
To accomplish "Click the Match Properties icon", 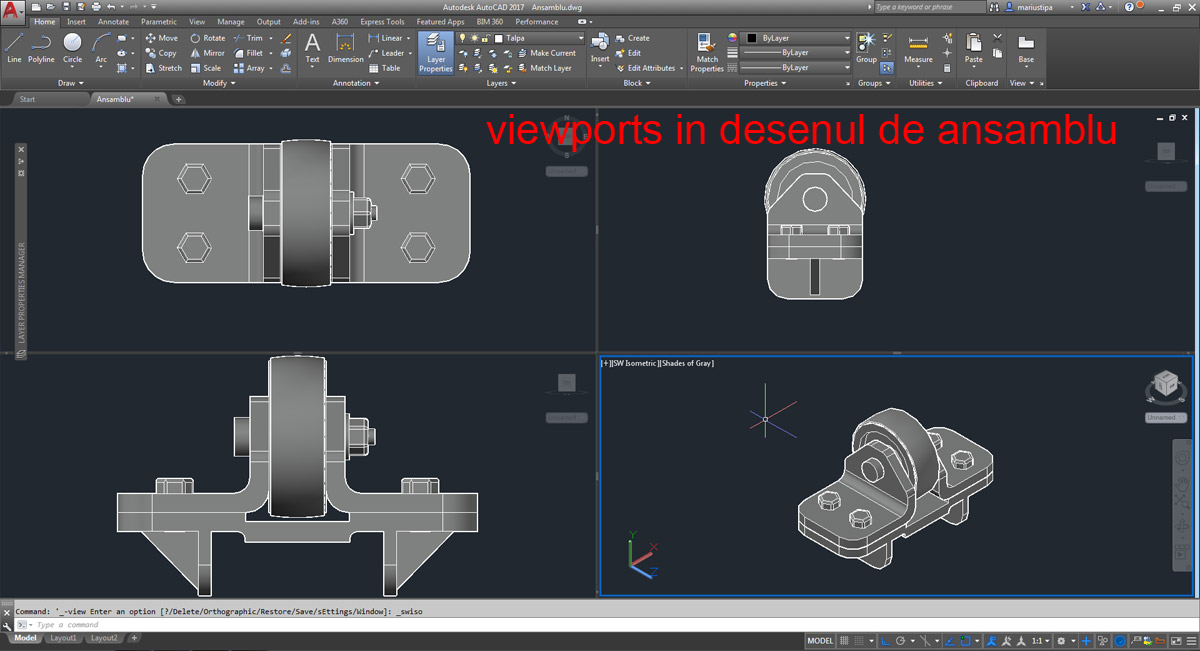I will [x=707, y=52].
